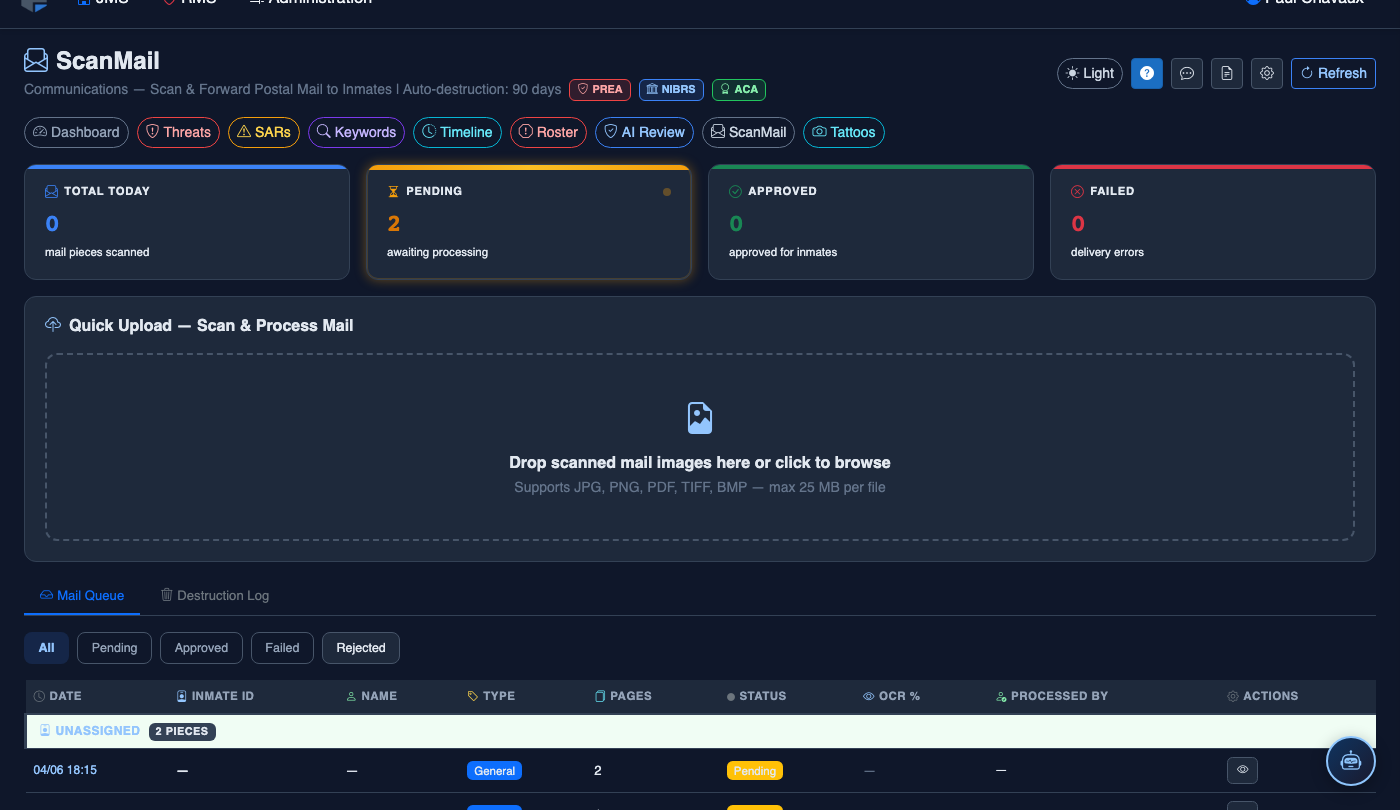Viewport: 1400px width, 810px height.
Task: Click the General type tag on 04/06 row
Action: pos(494,771)
